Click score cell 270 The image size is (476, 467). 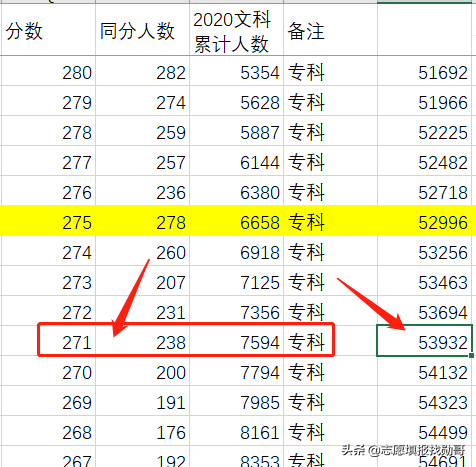pos(48,370)
